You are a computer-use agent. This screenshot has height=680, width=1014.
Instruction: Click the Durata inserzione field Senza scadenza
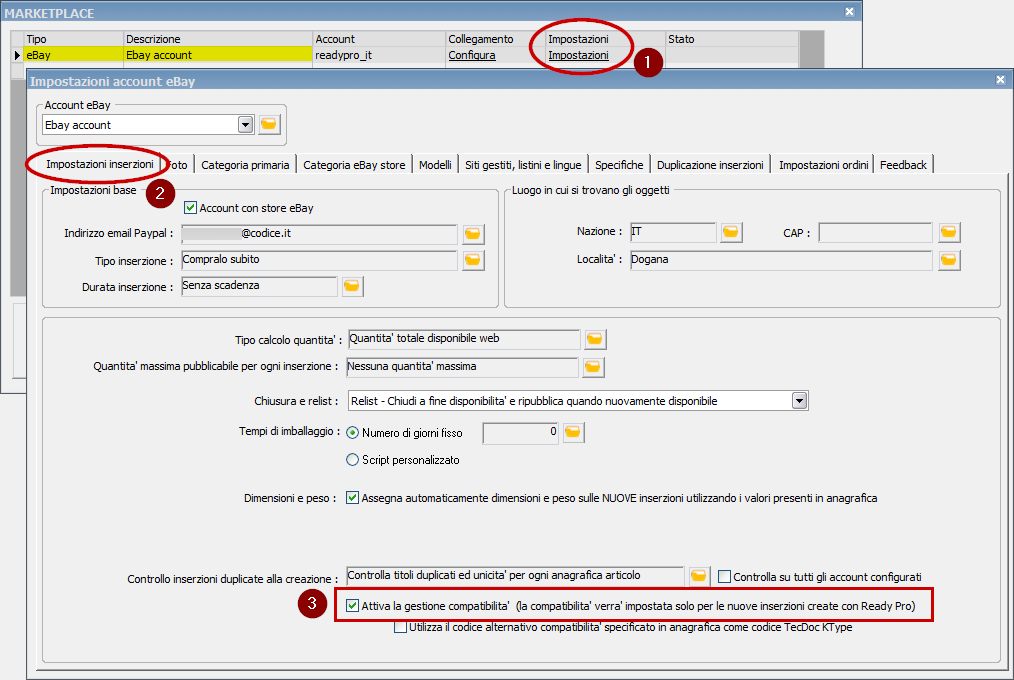(x=259, y=286)
